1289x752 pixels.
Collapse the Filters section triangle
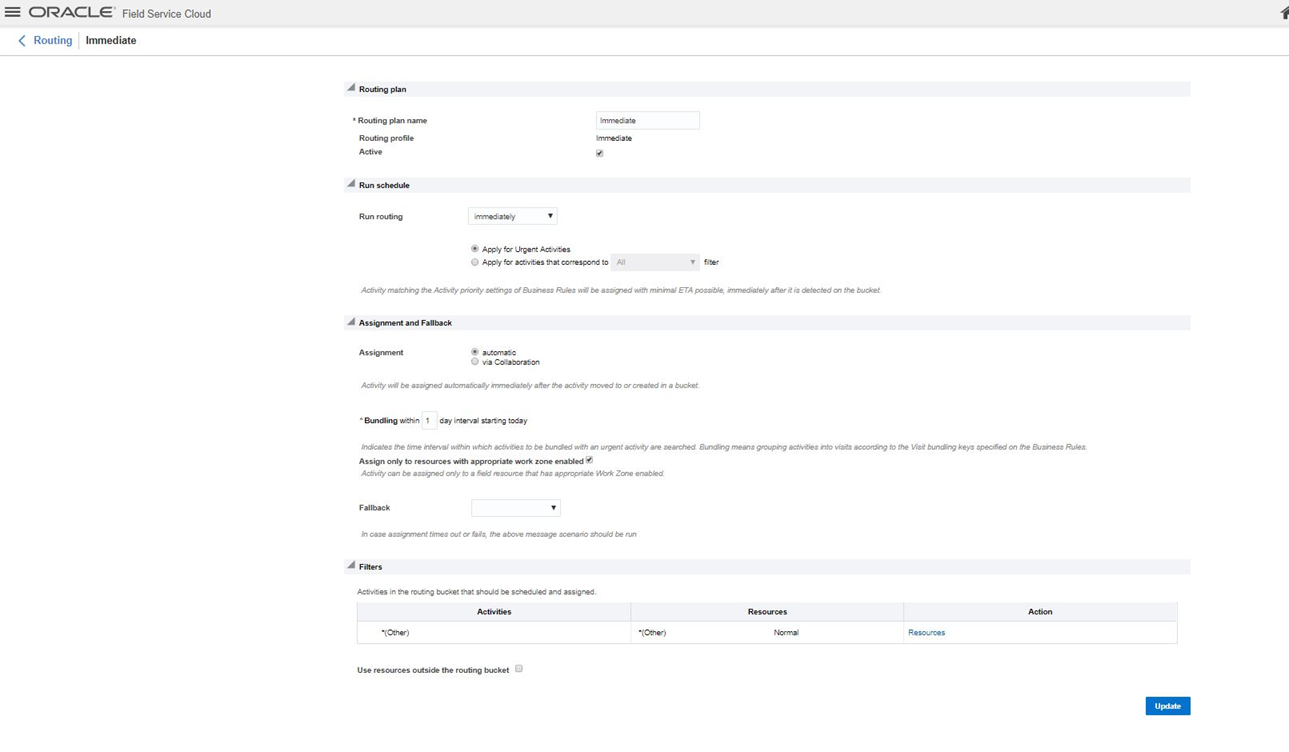coord(351,566)
